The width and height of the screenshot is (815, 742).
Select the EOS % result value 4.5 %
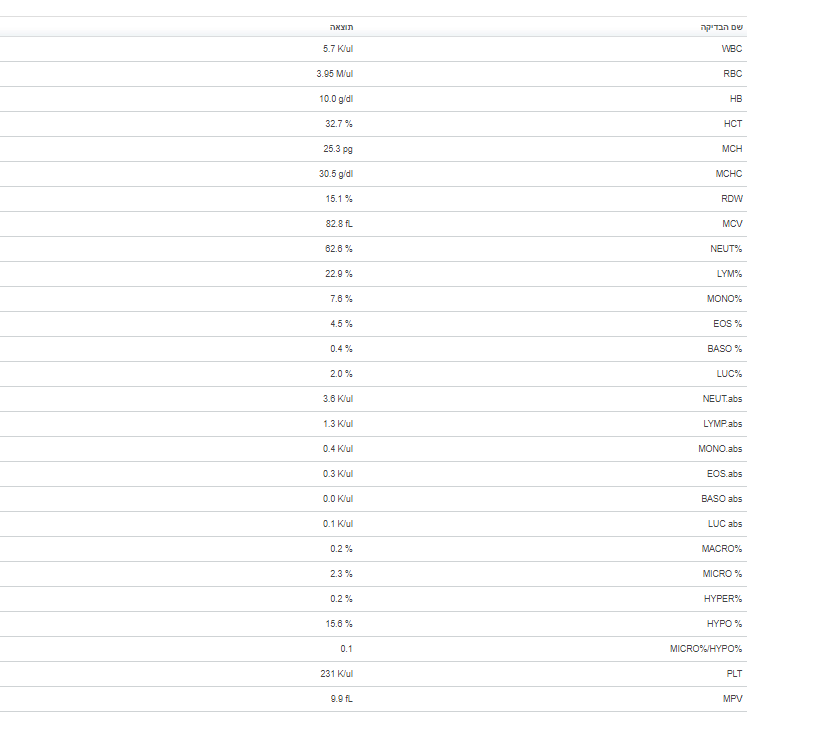click(x=342, y=324)
